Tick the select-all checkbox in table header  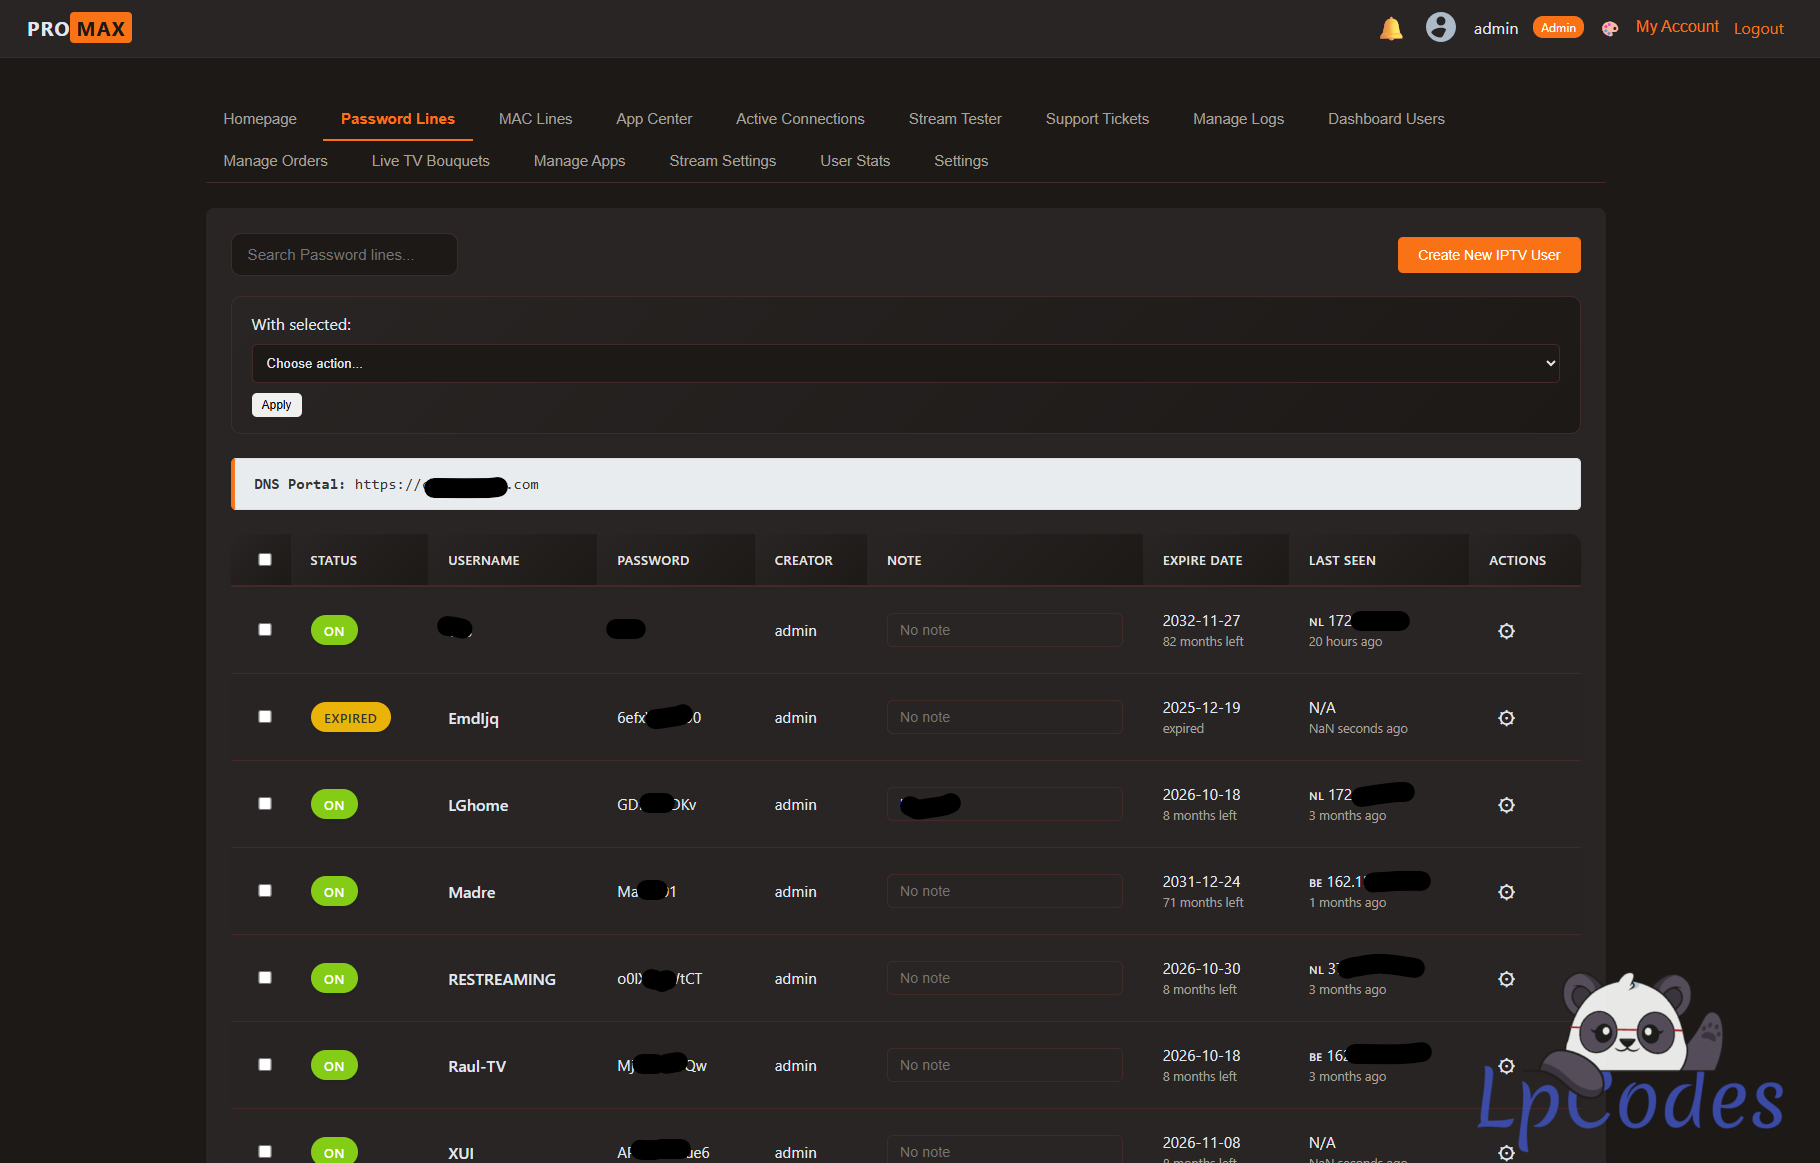tap(265, 560)
